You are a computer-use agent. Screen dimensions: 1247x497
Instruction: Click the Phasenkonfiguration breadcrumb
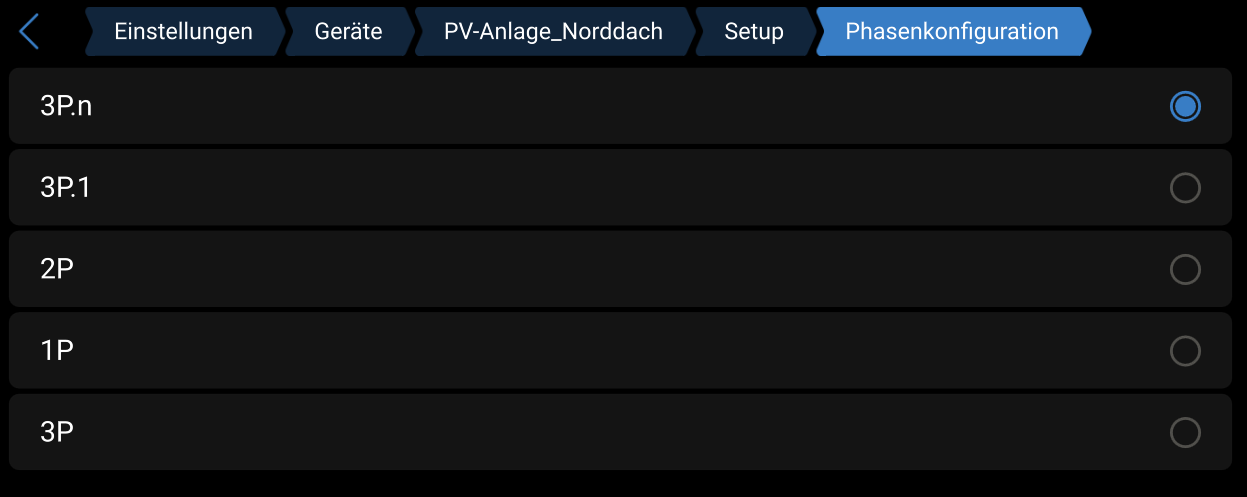(x=951, y=32)
